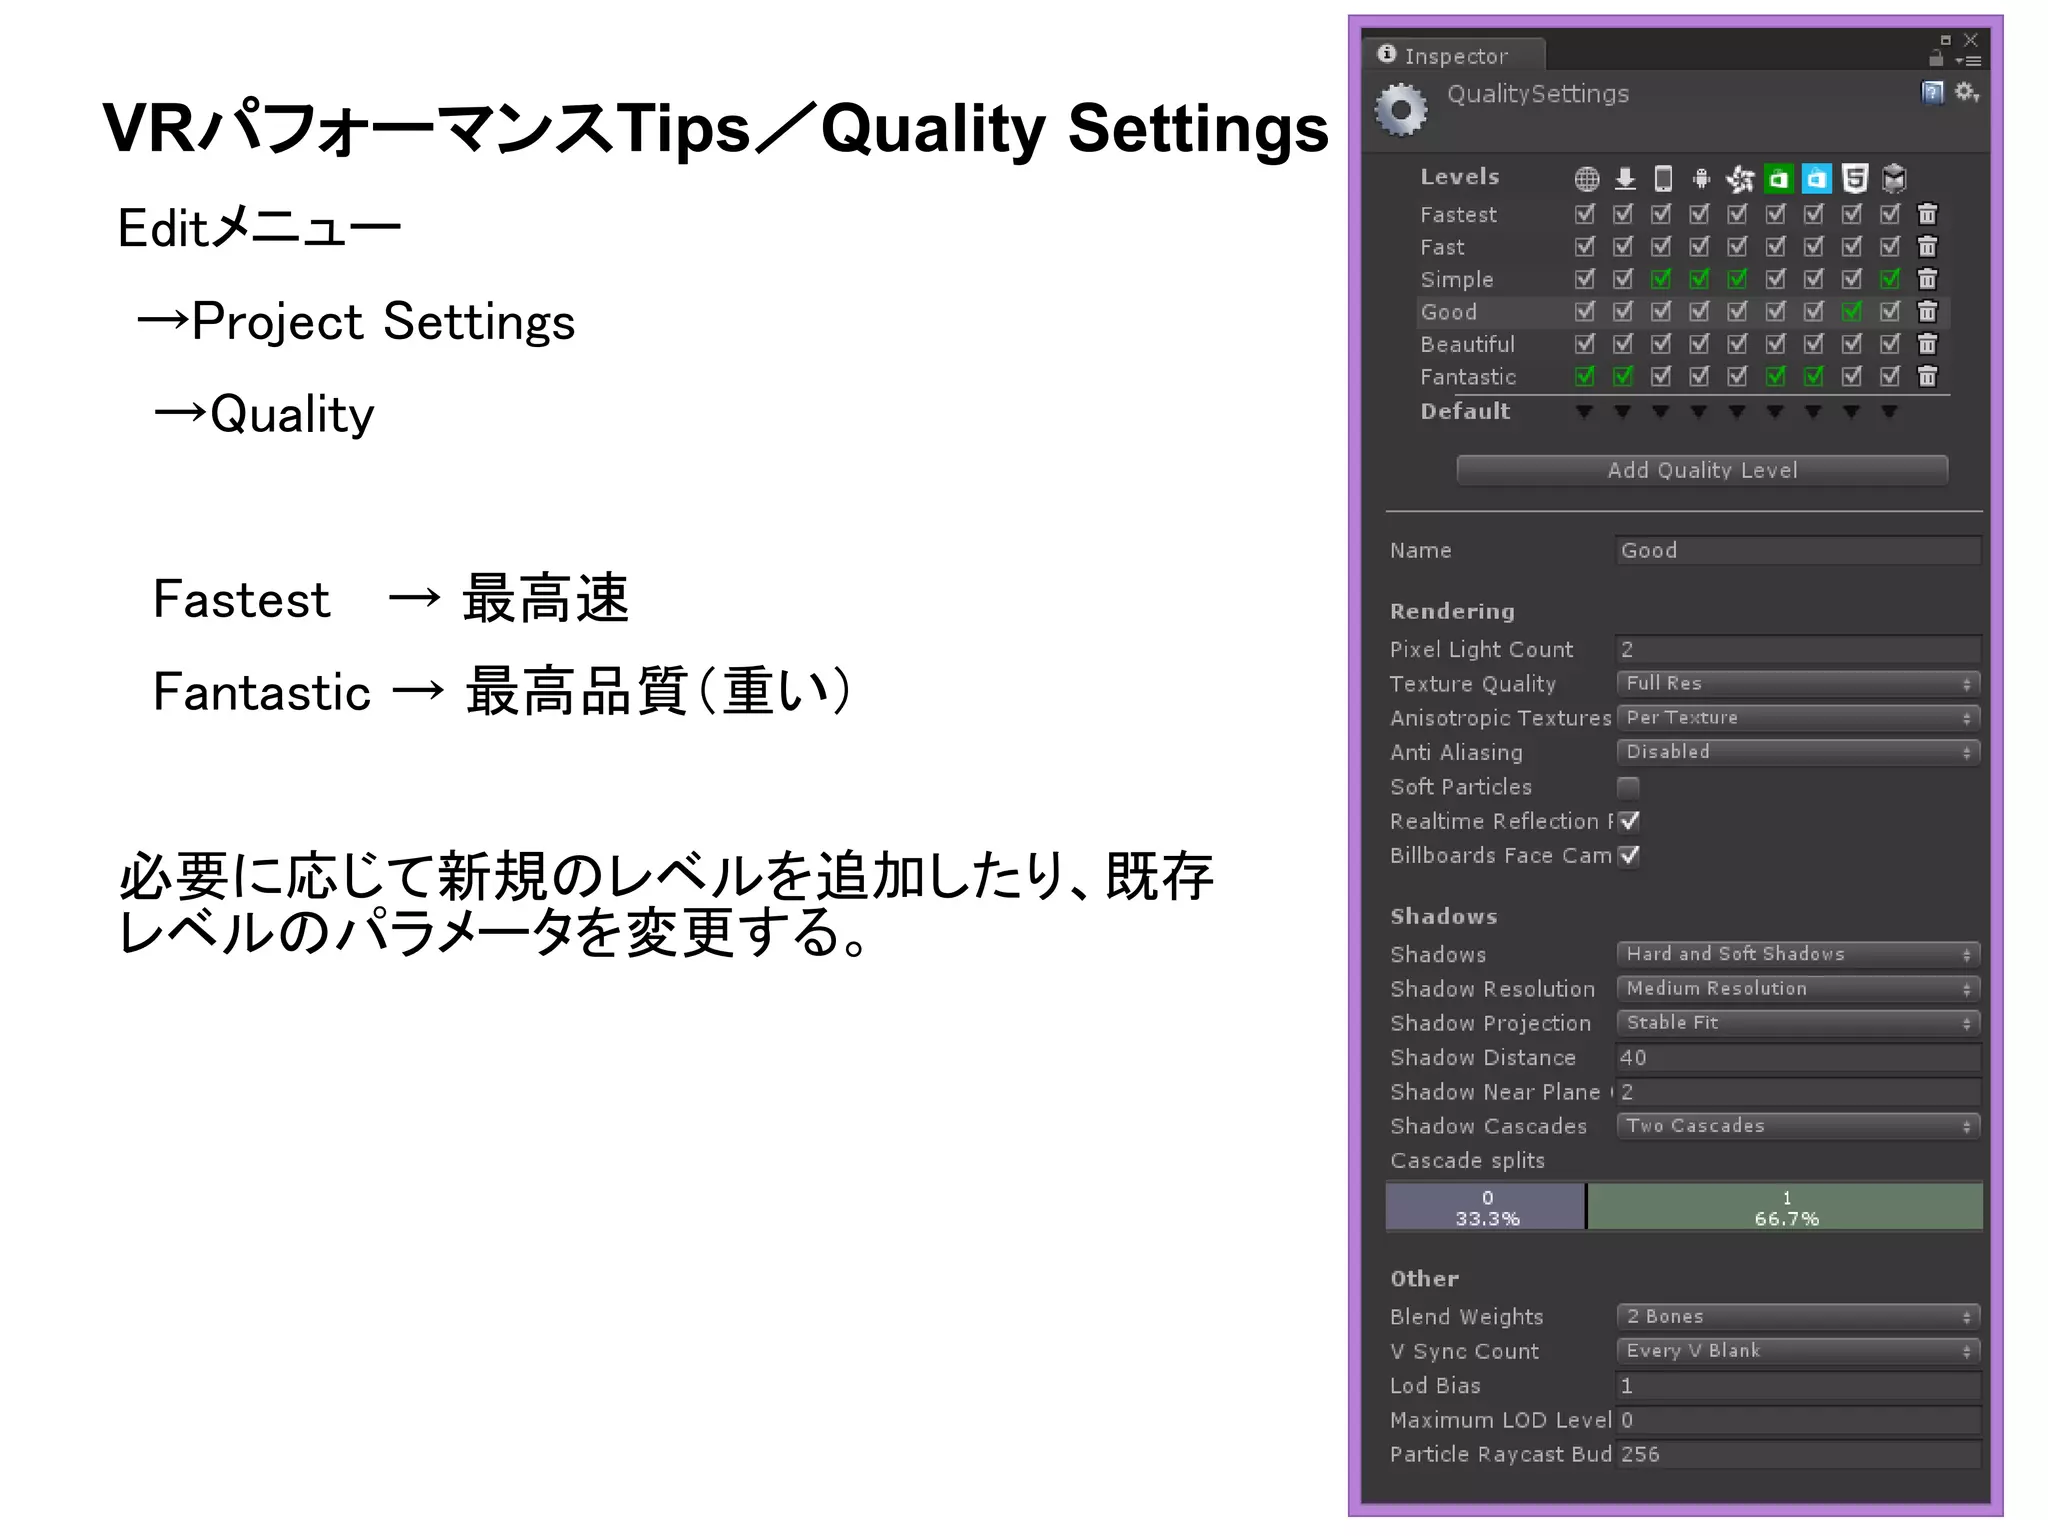Open Shadows dropdown showing Hard and Soft Shadows
The image size is (2048, 1536).
click(1798, 954)
